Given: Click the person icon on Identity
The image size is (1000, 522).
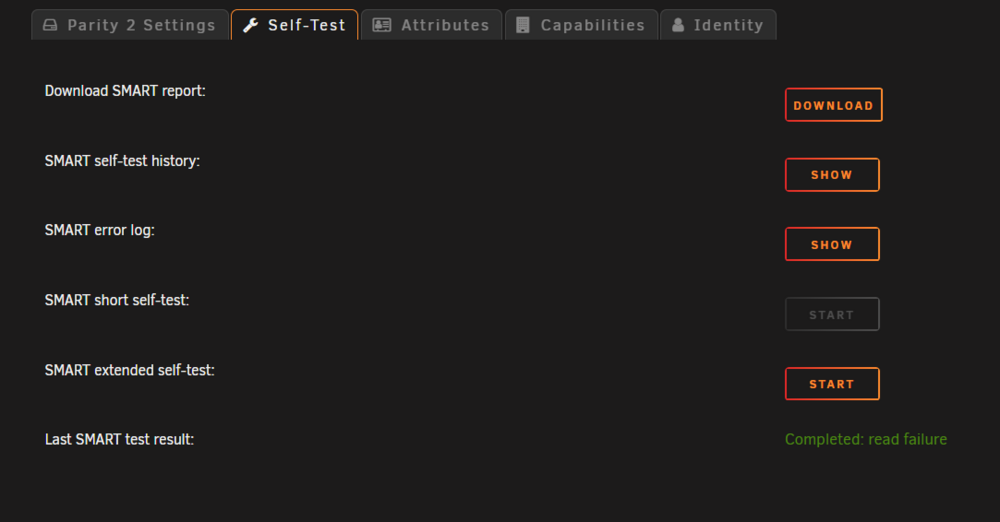Looking at the screenshot, I should tap(679, 25).
